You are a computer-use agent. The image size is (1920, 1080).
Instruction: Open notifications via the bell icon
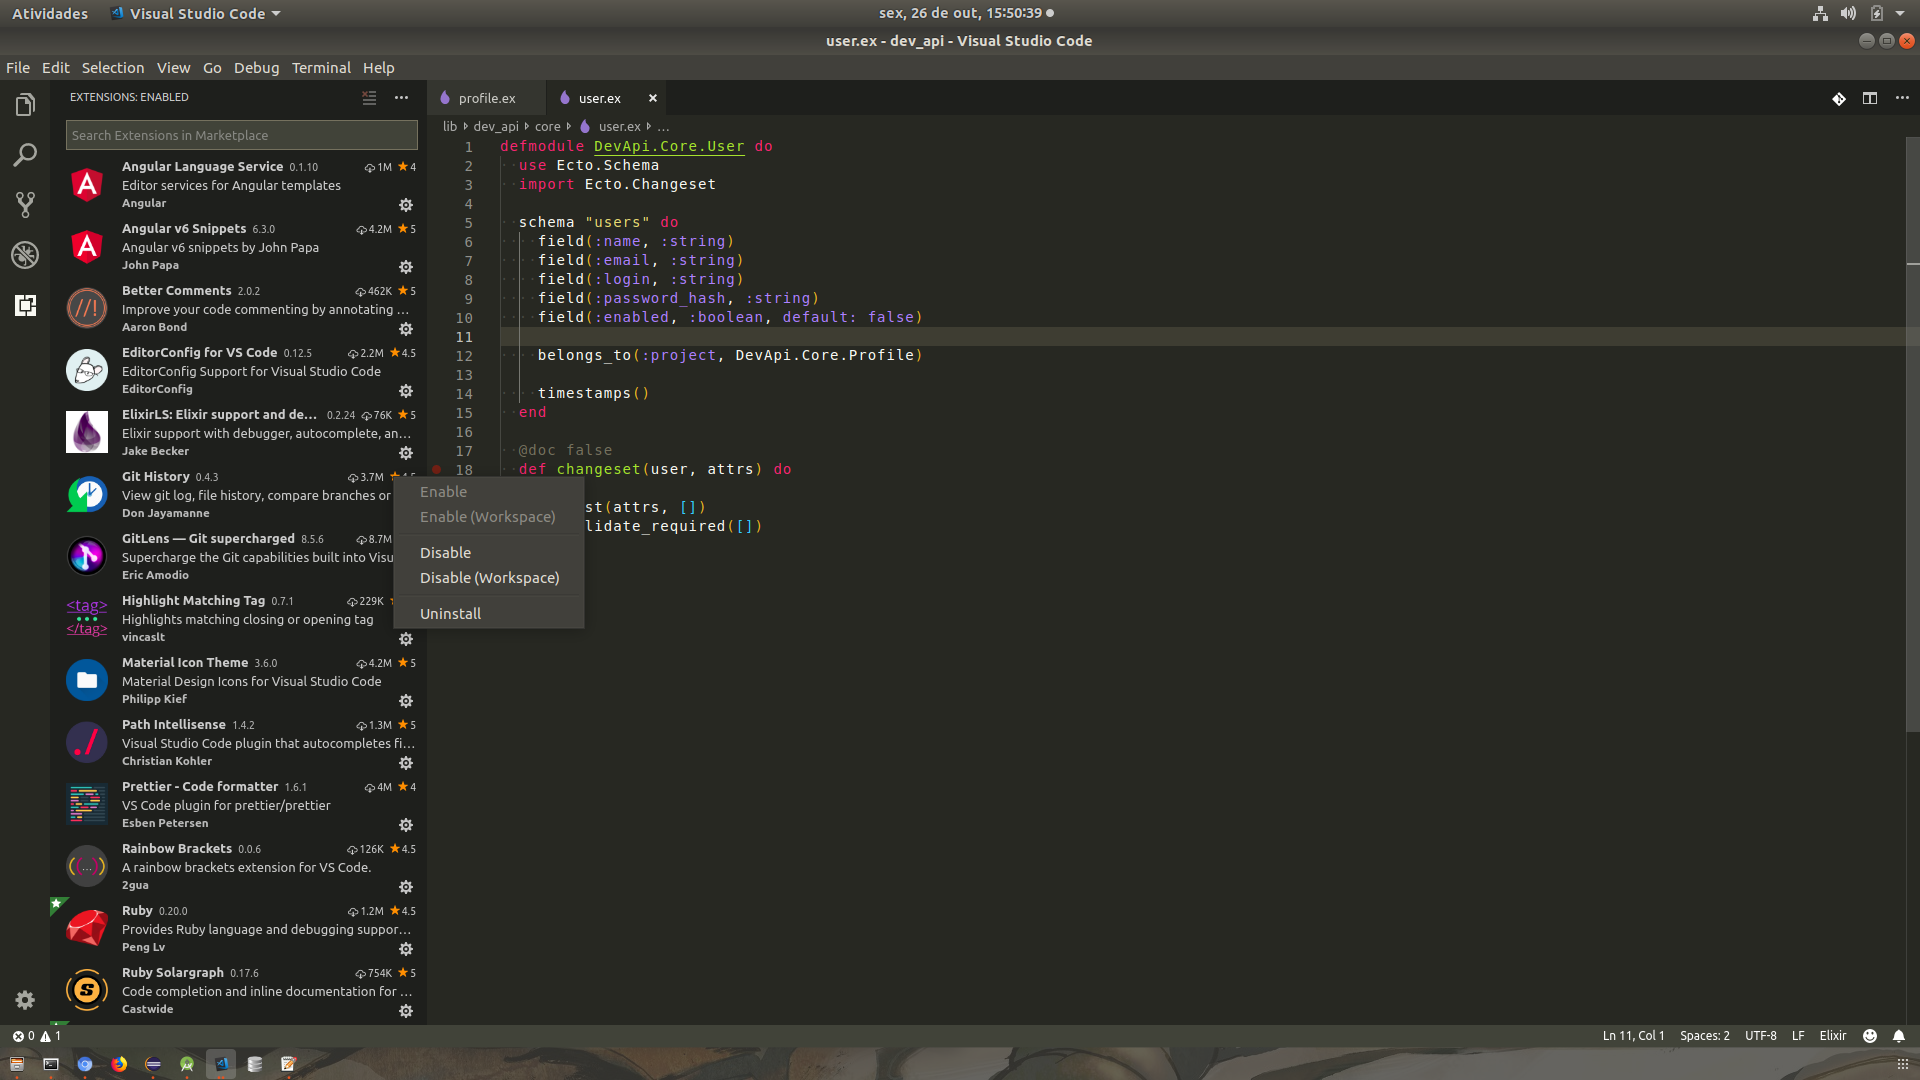coord(1899,1035)
